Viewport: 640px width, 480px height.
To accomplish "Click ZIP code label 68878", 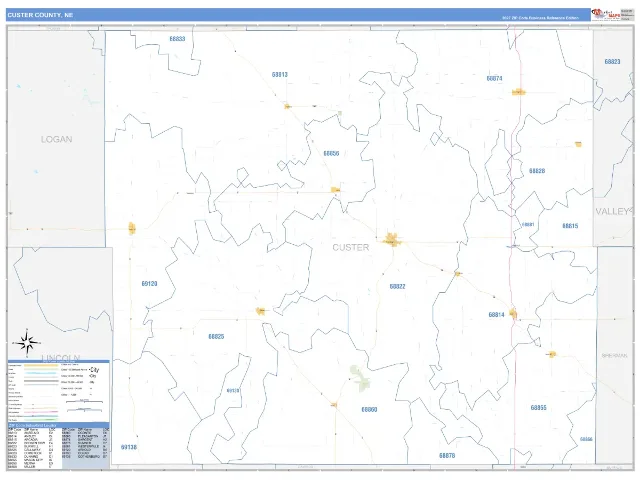I will point(447,456).
